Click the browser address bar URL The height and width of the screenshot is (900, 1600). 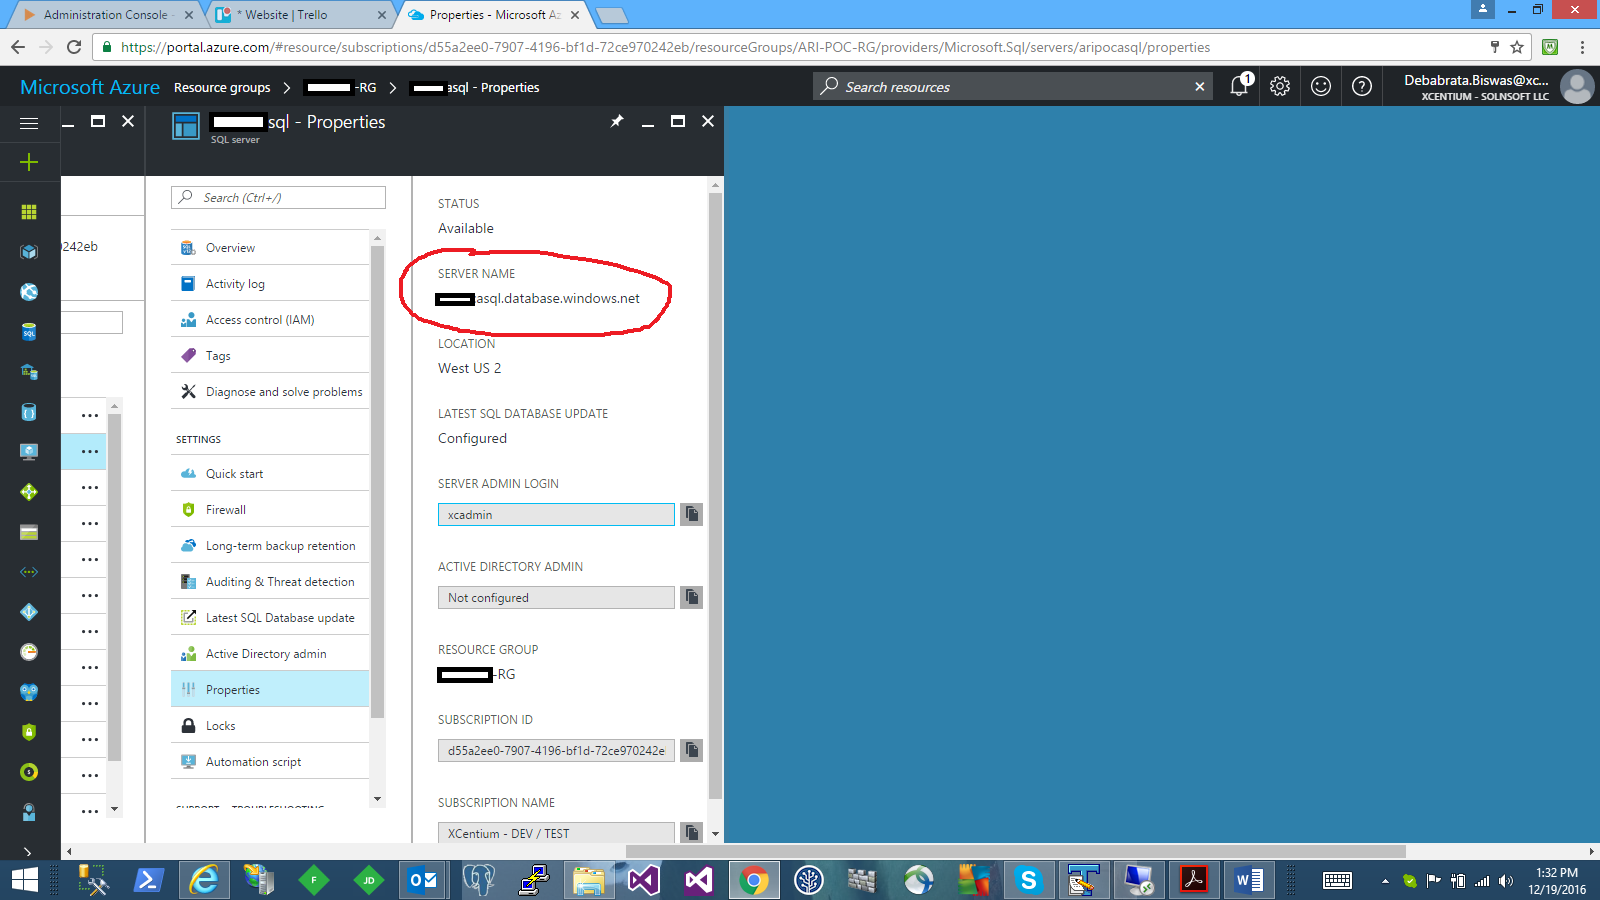(x=665, y=47)
